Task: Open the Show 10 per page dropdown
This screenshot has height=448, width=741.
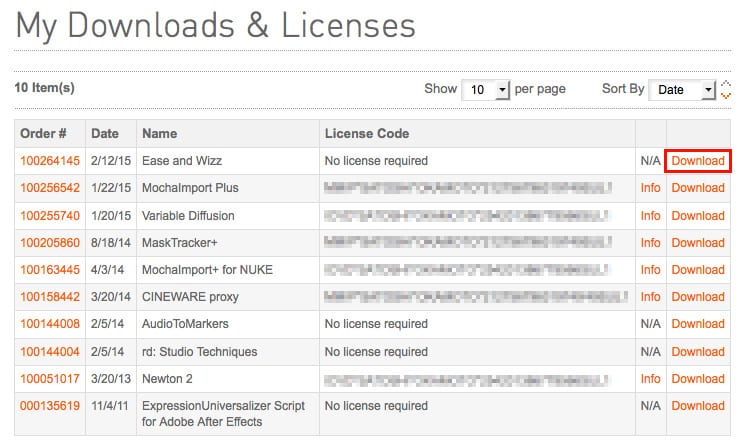Action: pos(485,89)
